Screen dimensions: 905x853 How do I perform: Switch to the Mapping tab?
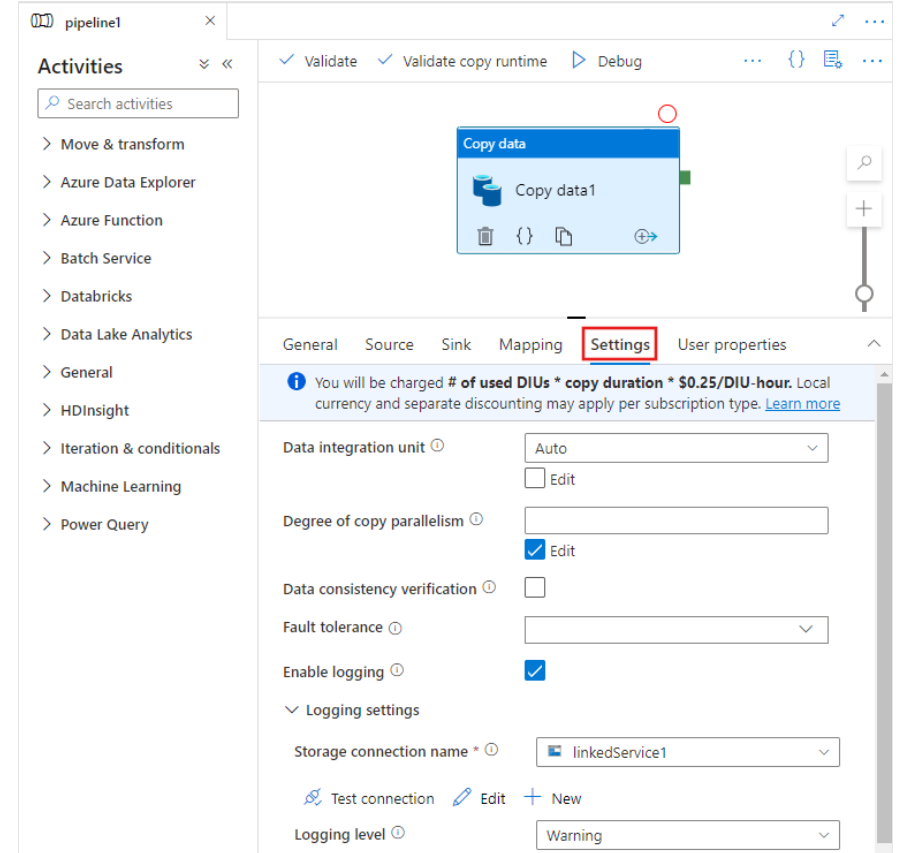pyautogui.click(x=530, y=344)
